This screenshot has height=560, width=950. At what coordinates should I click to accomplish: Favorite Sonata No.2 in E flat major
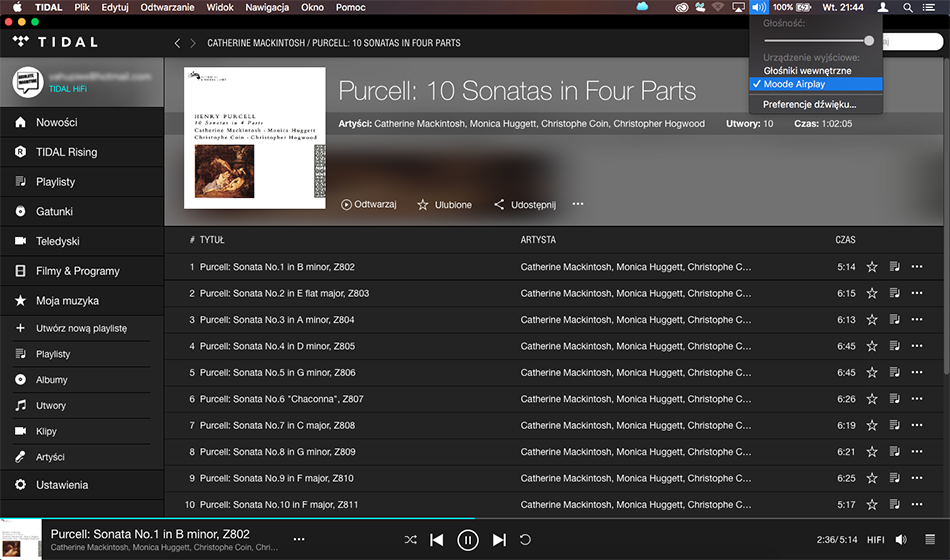tap(872, 293)
